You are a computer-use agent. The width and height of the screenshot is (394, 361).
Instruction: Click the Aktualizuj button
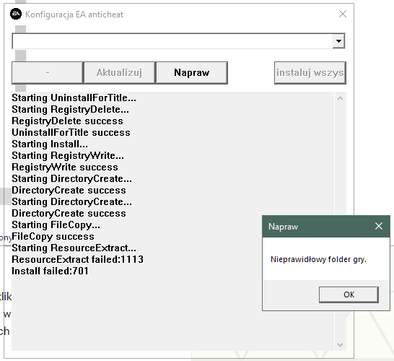tap(119, 72)
